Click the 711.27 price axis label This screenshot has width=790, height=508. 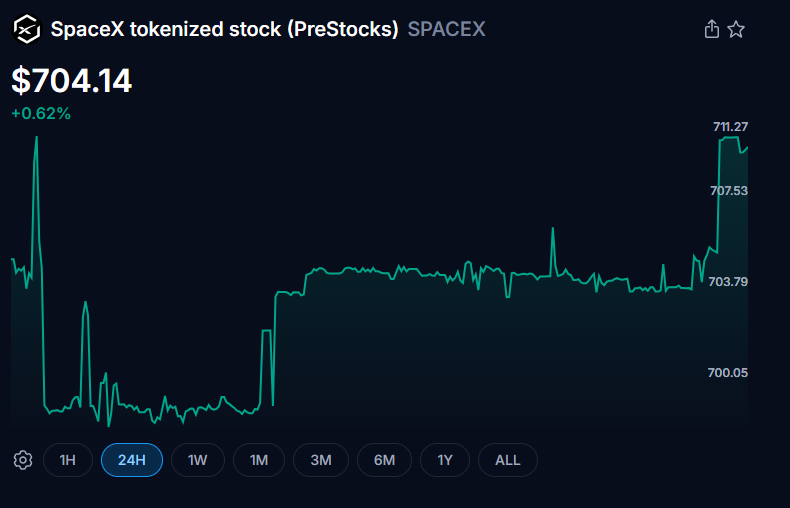click(730, 127)
